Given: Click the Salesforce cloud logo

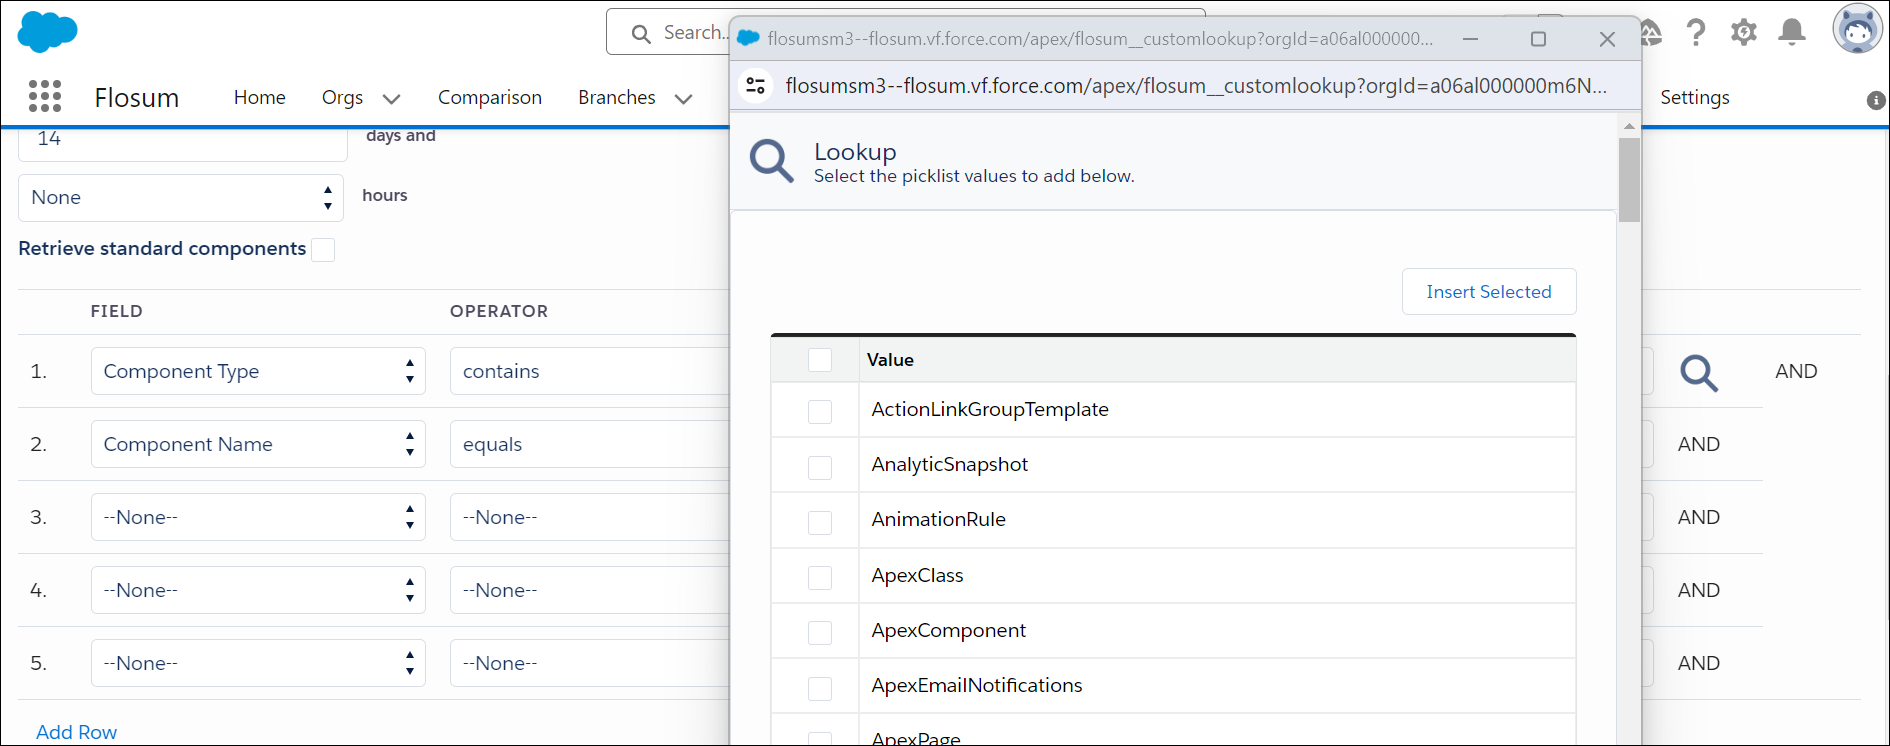Looking at the screenshot, I should click(x=47, y=32).
